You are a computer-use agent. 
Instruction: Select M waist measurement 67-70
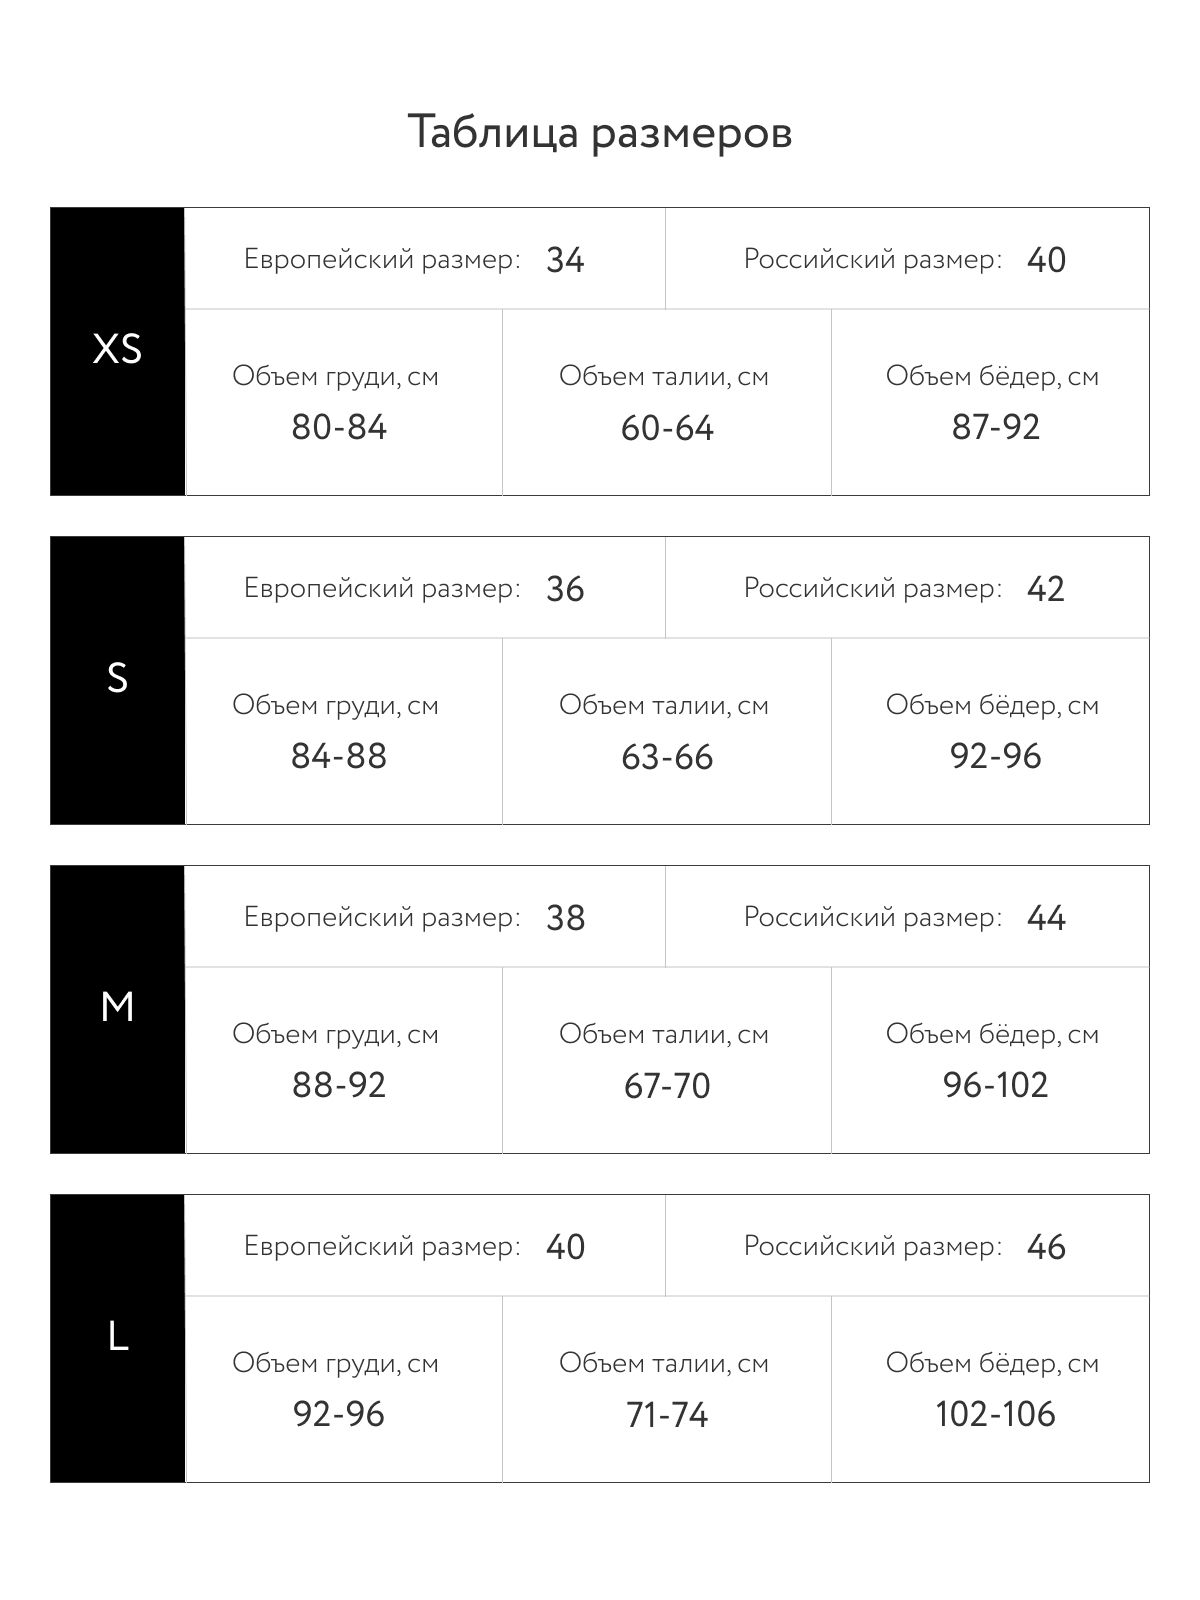(667, 1086)
